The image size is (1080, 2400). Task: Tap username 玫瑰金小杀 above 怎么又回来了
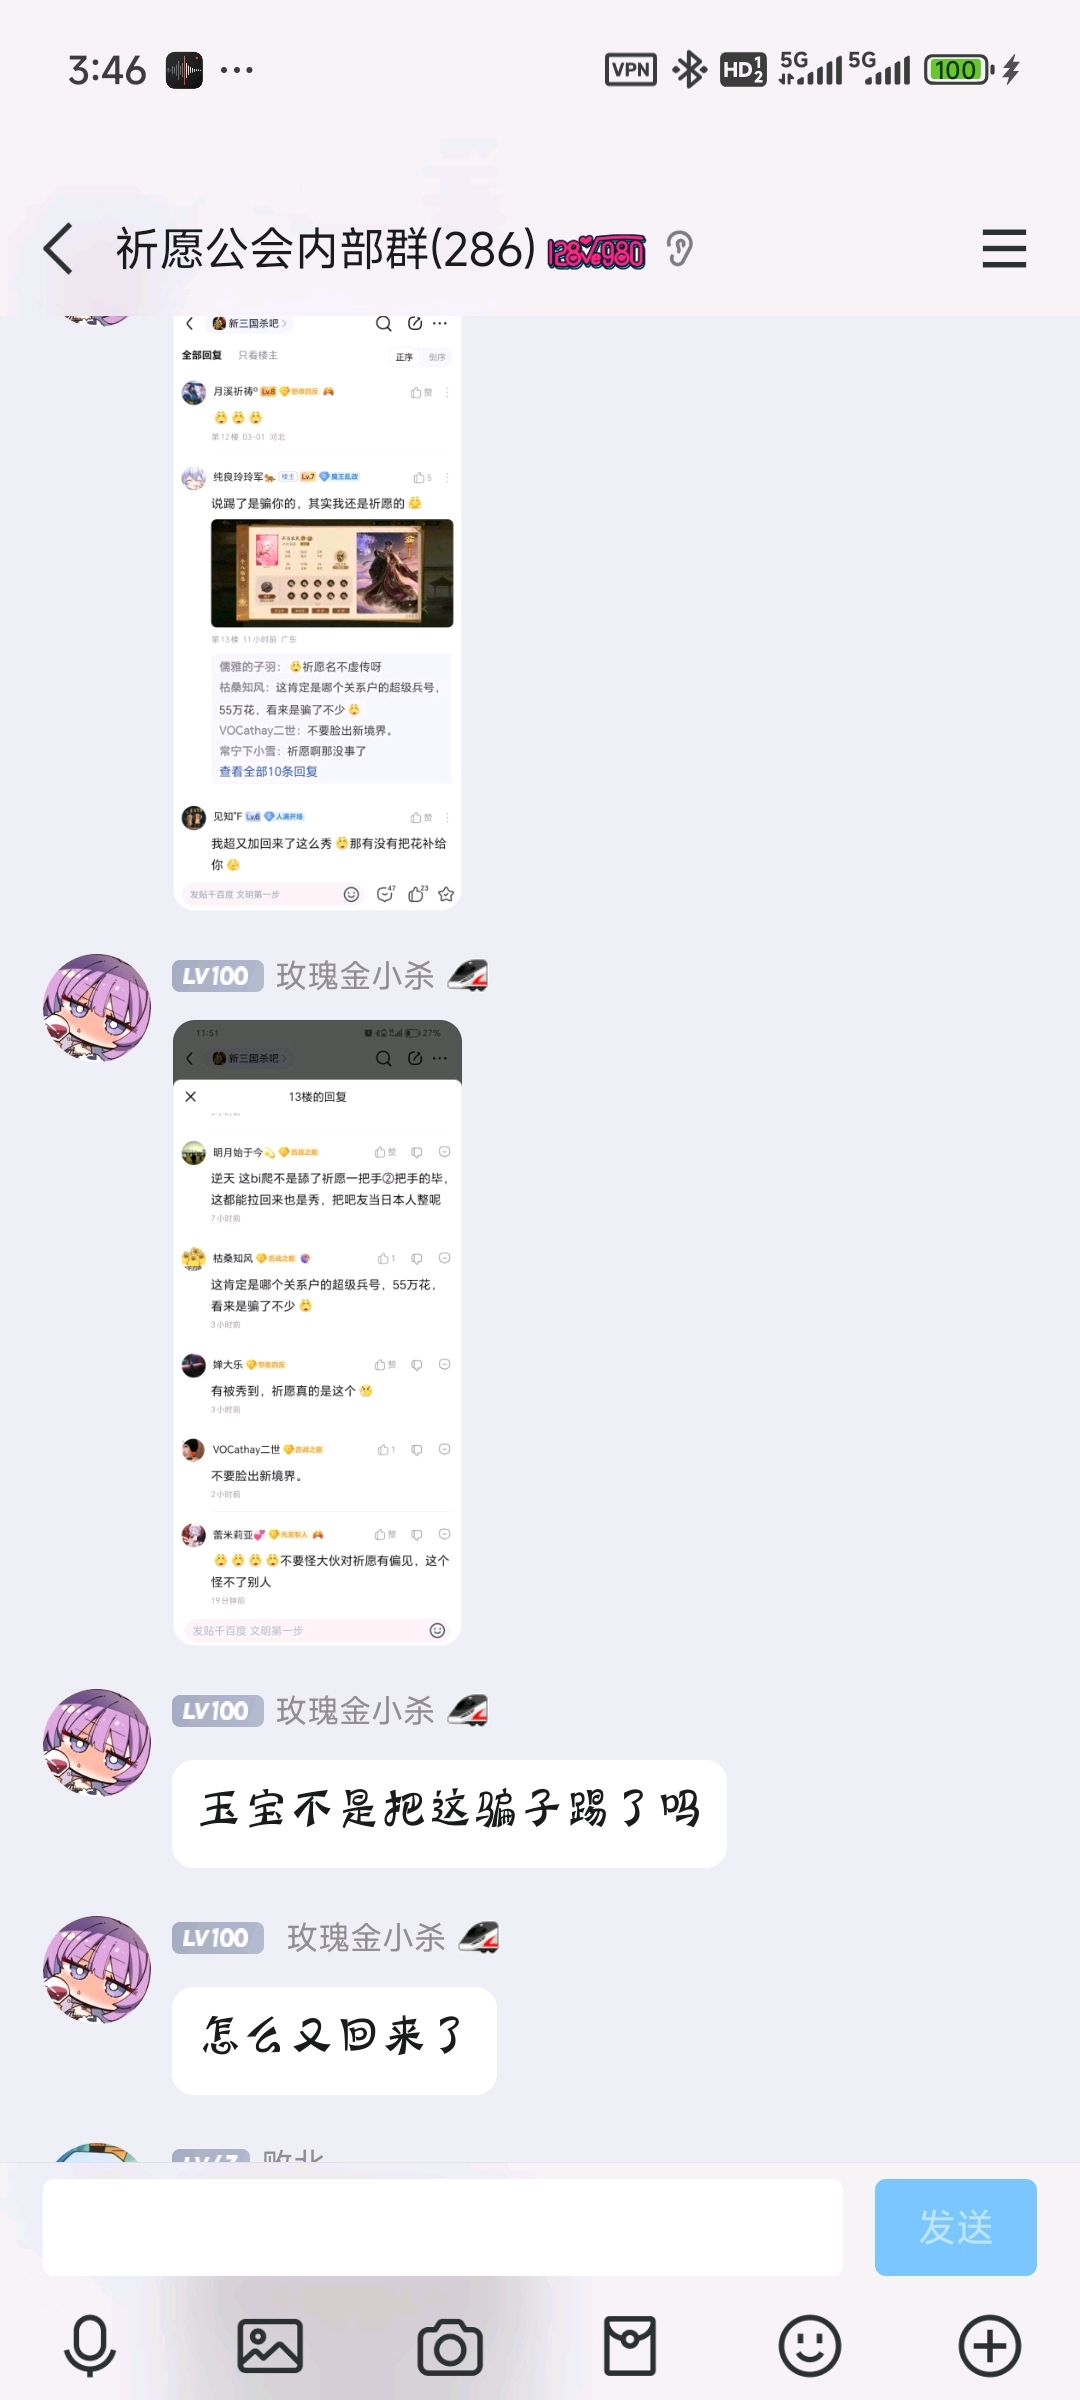(366, 1938)
